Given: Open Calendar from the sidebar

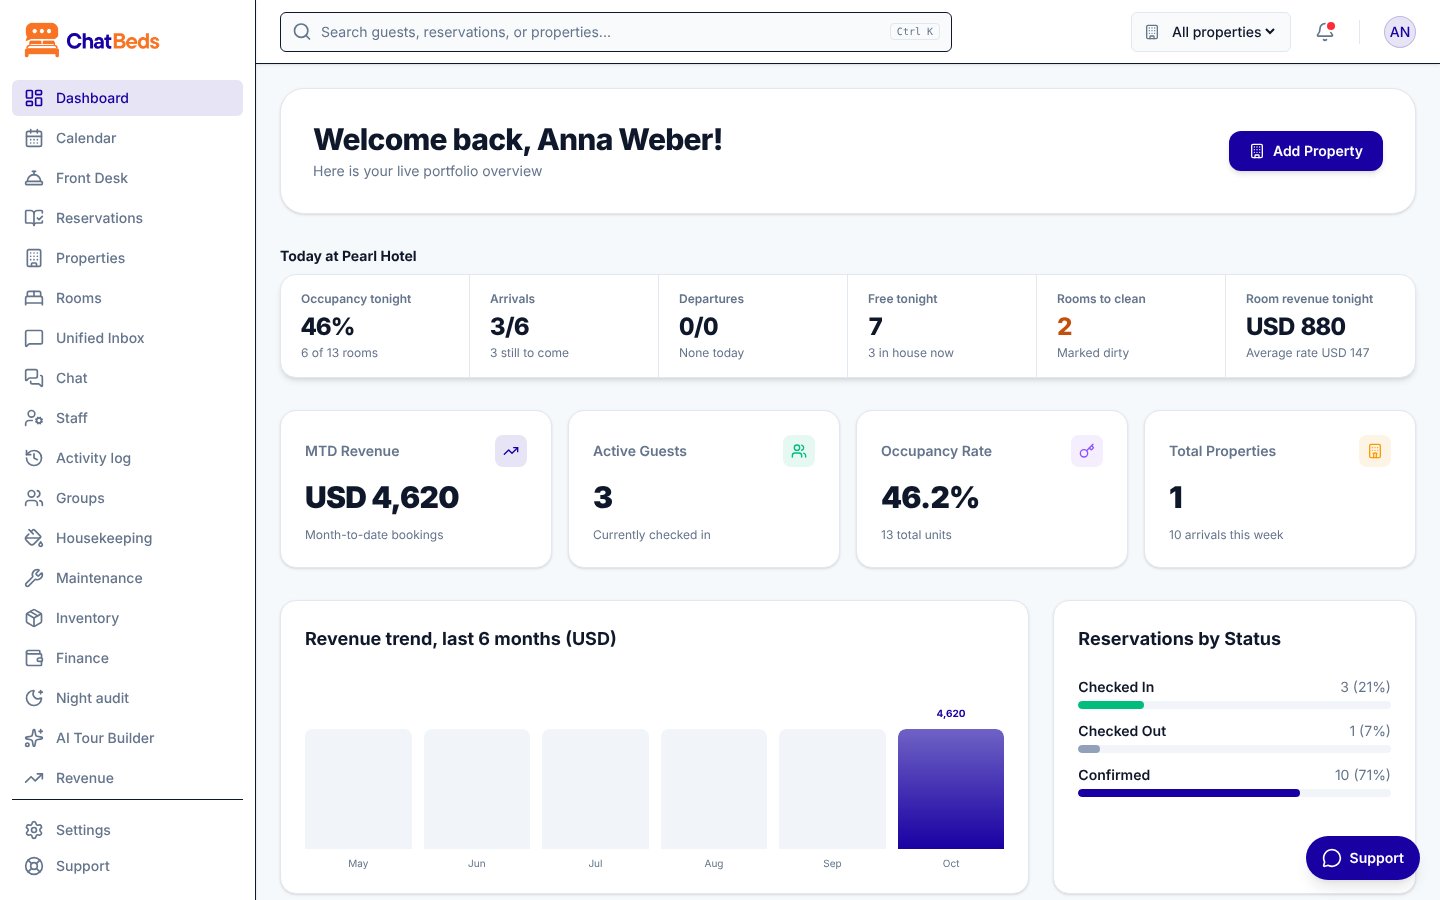Looking at the screenshot, I should [x=127, y=138].
